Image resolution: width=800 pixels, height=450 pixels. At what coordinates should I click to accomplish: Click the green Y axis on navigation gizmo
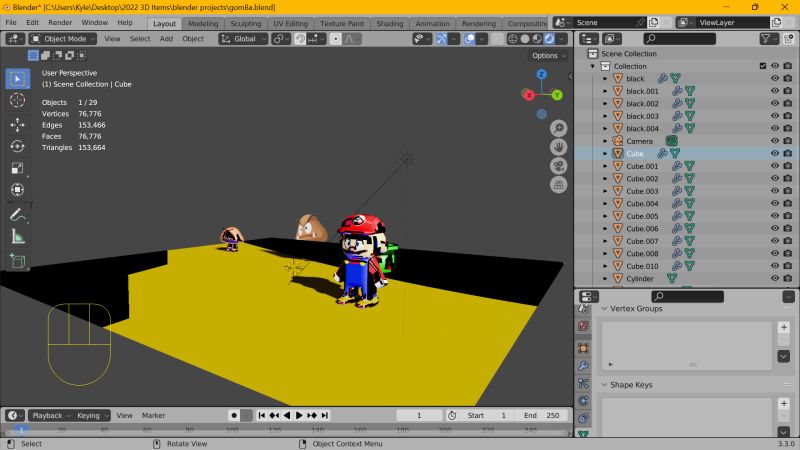(557, 95)
